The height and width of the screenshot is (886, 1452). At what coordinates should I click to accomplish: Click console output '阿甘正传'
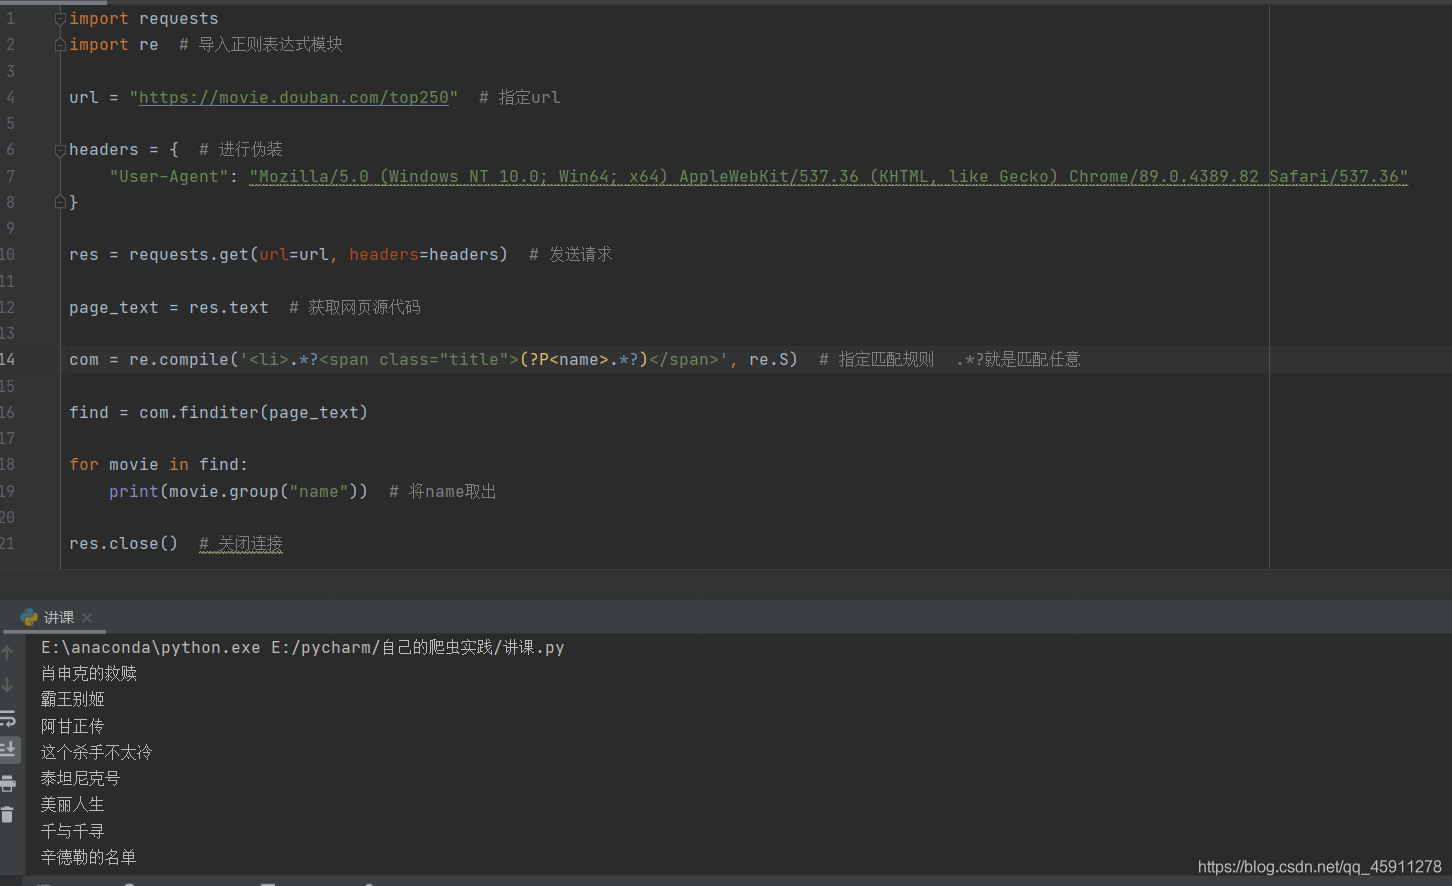click(73, 726)
